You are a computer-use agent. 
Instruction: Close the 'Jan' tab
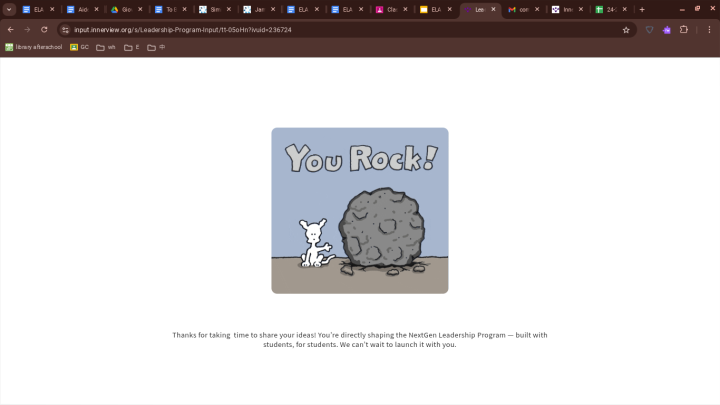point(273,9)
